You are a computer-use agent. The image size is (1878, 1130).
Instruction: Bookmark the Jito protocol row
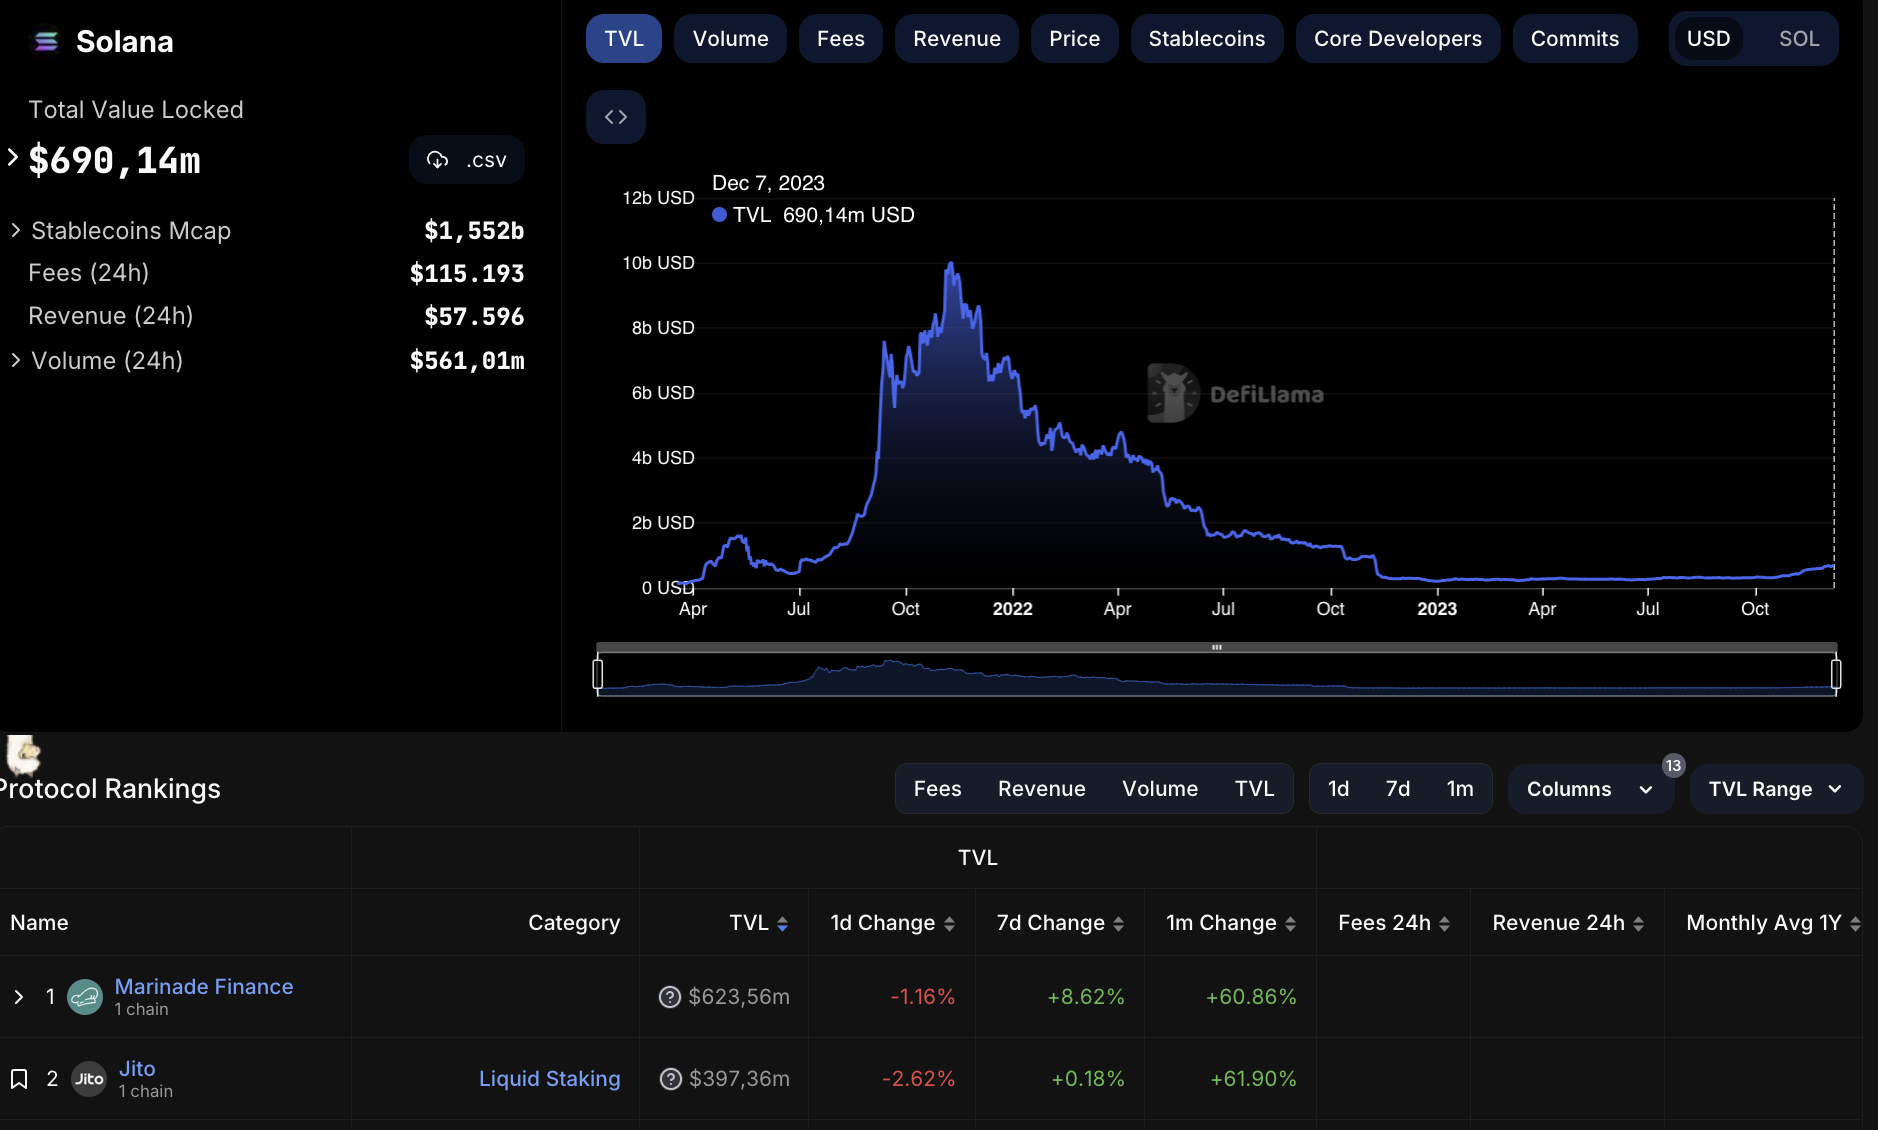tap(19, 1079)
